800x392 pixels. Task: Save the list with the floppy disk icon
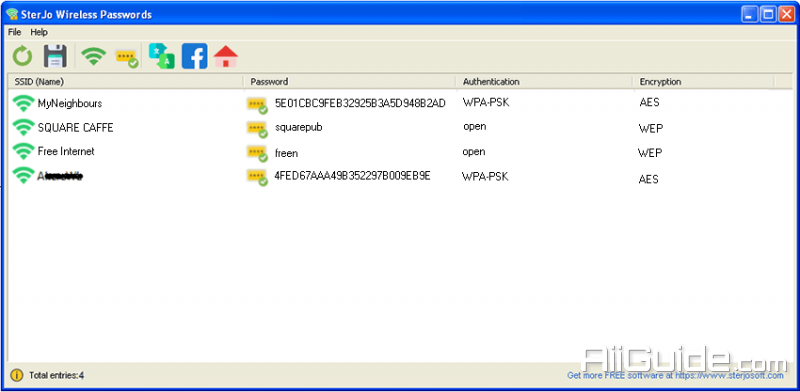[55, 56]
